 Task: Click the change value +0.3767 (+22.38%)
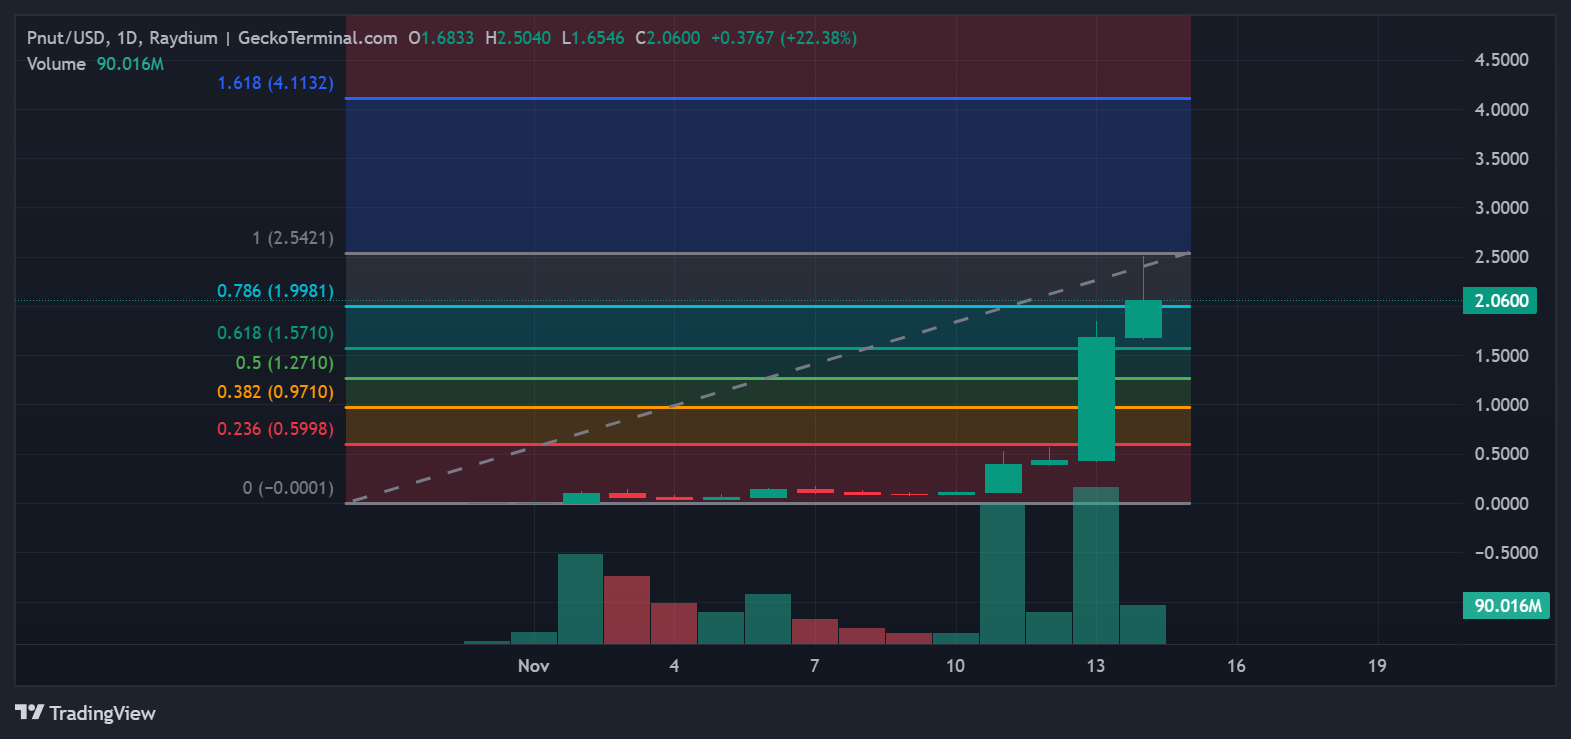784,38
